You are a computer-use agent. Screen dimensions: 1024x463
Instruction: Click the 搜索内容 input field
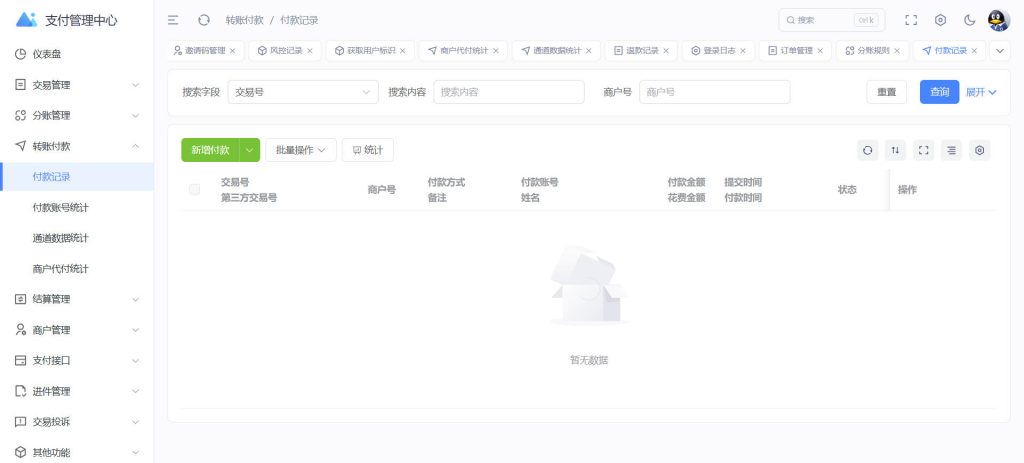[x=509, y=92]
